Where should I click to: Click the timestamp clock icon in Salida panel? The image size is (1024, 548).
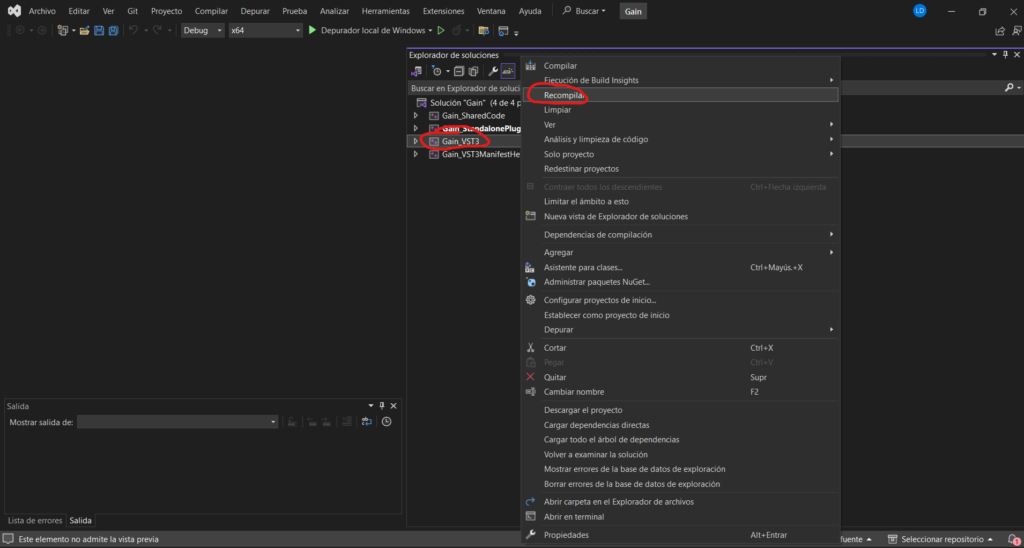(x=387, y=422)
